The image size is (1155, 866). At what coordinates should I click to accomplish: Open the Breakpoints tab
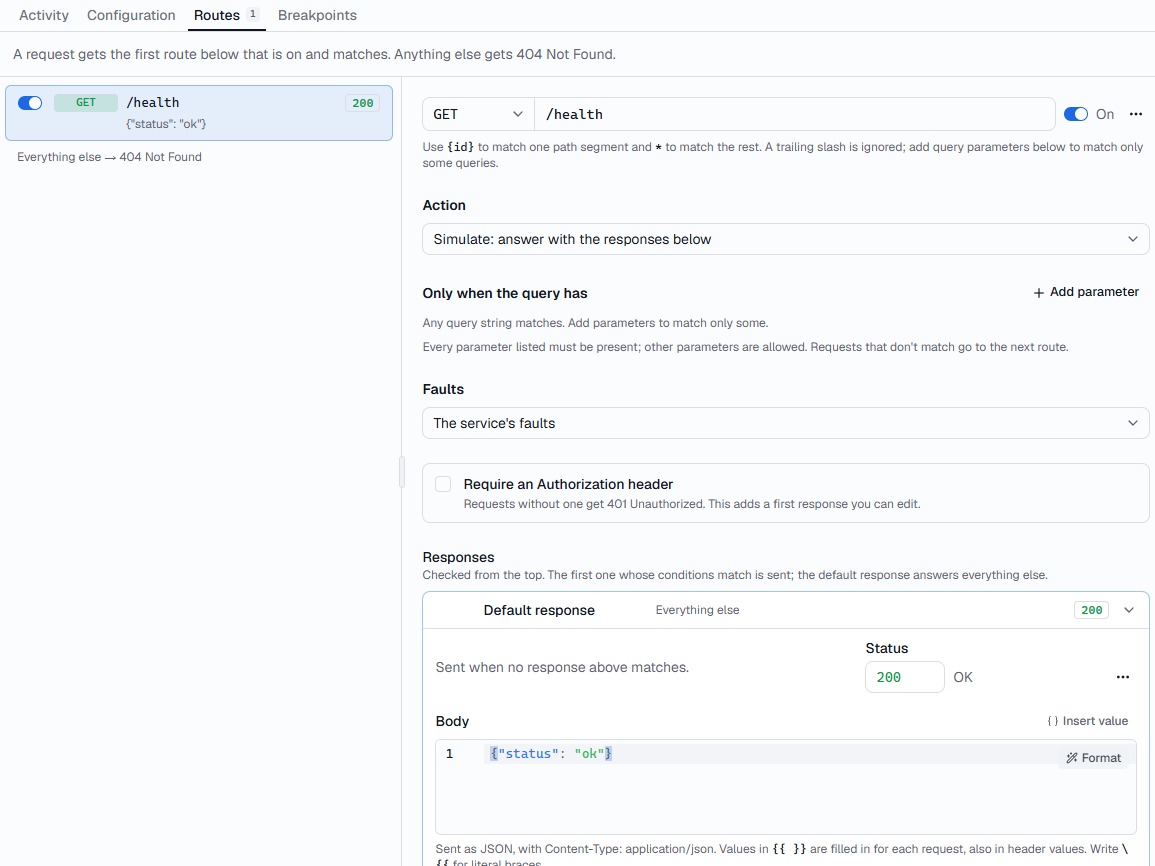tap(317, 15)
